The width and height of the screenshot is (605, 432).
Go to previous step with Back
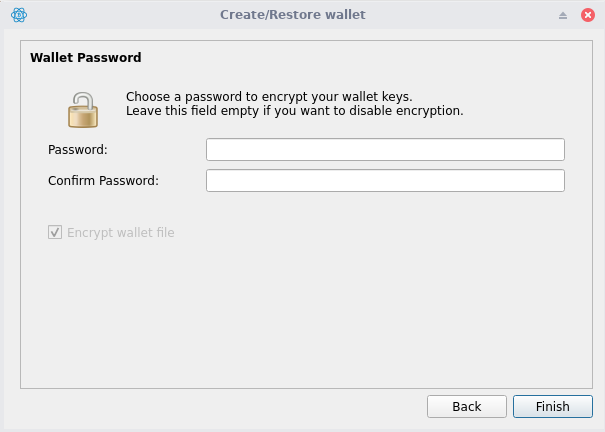click(466, 407)
